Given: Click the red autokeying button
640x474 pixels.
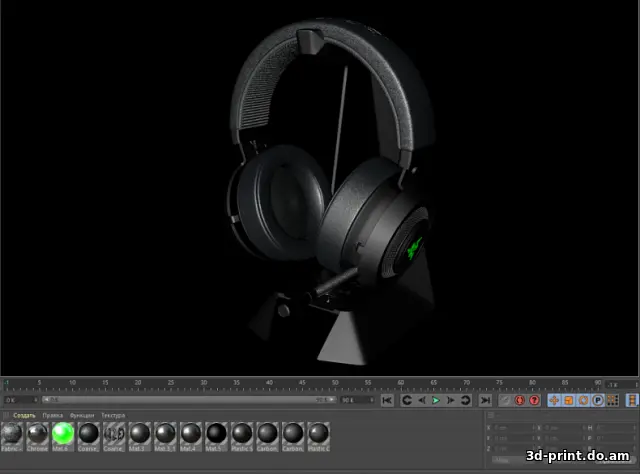Looking at the screenshot, I should [520, 400].
